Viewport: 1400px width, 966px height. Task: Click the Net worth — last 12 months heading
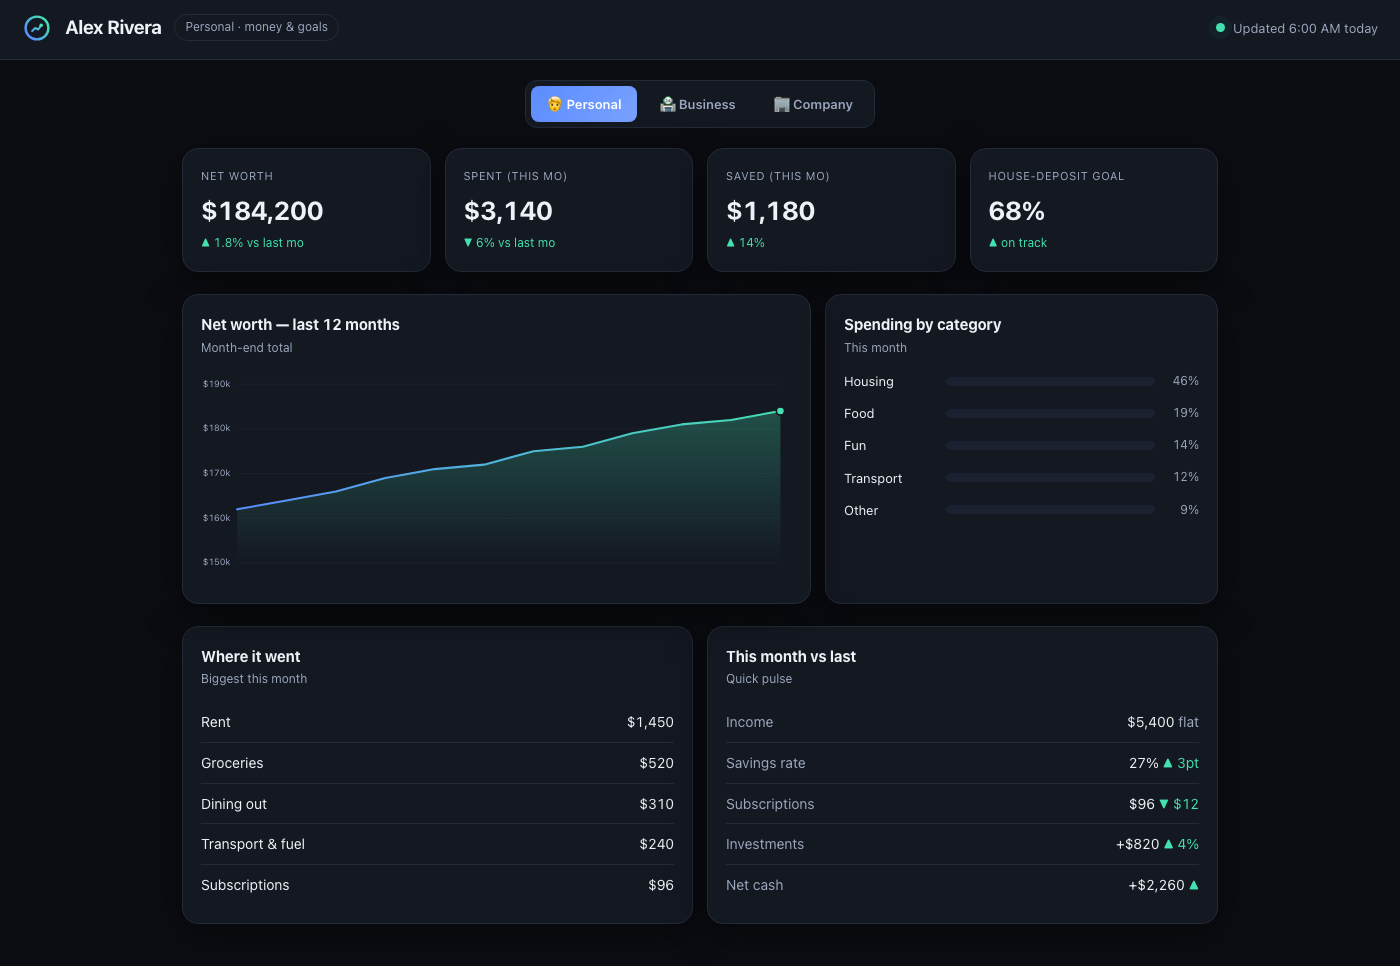[x=300, y=325]
